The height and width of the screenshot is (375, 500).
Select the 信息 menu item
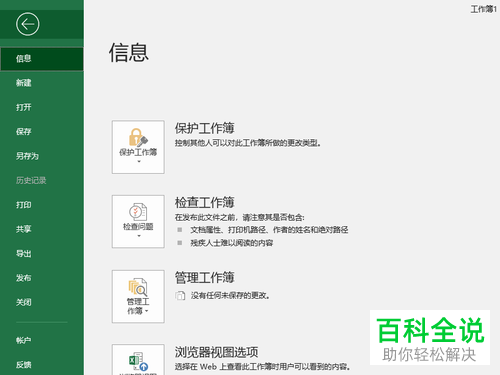pos(42,59)
